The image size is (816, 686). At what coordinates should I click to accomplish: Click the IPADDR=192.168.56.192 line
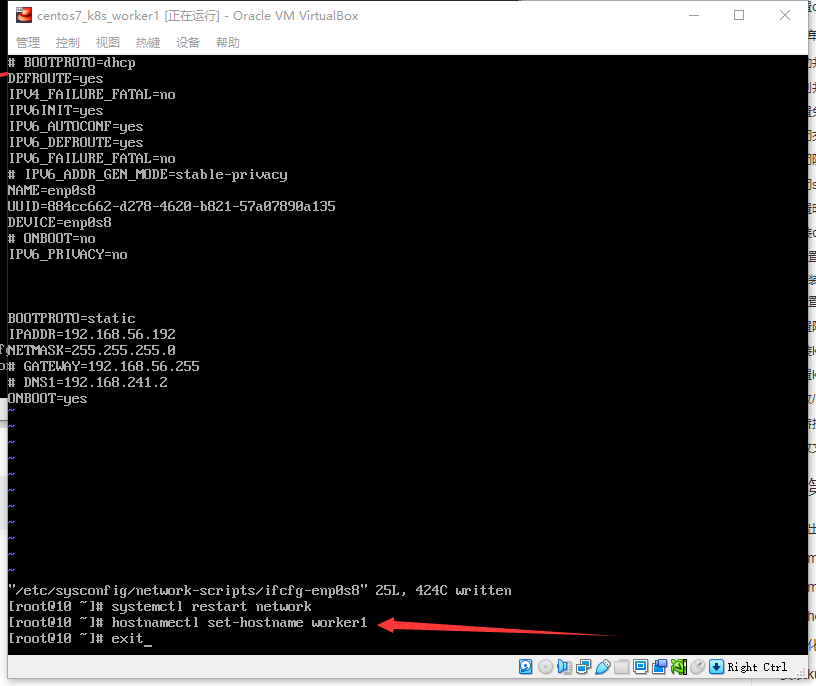point(92,334)
